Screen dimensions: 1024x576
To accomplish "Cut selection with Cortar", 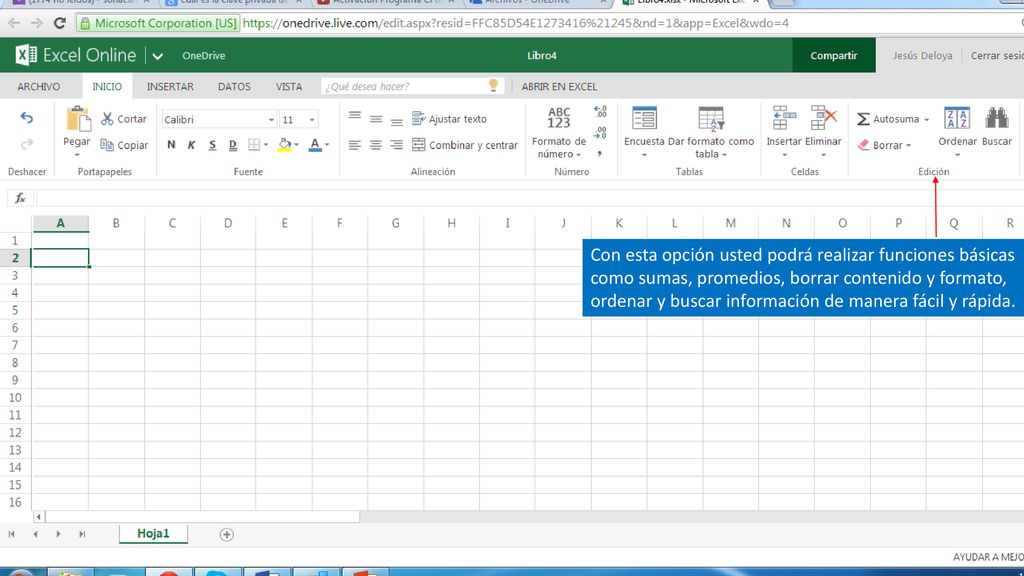I will (x=123, y=119).
